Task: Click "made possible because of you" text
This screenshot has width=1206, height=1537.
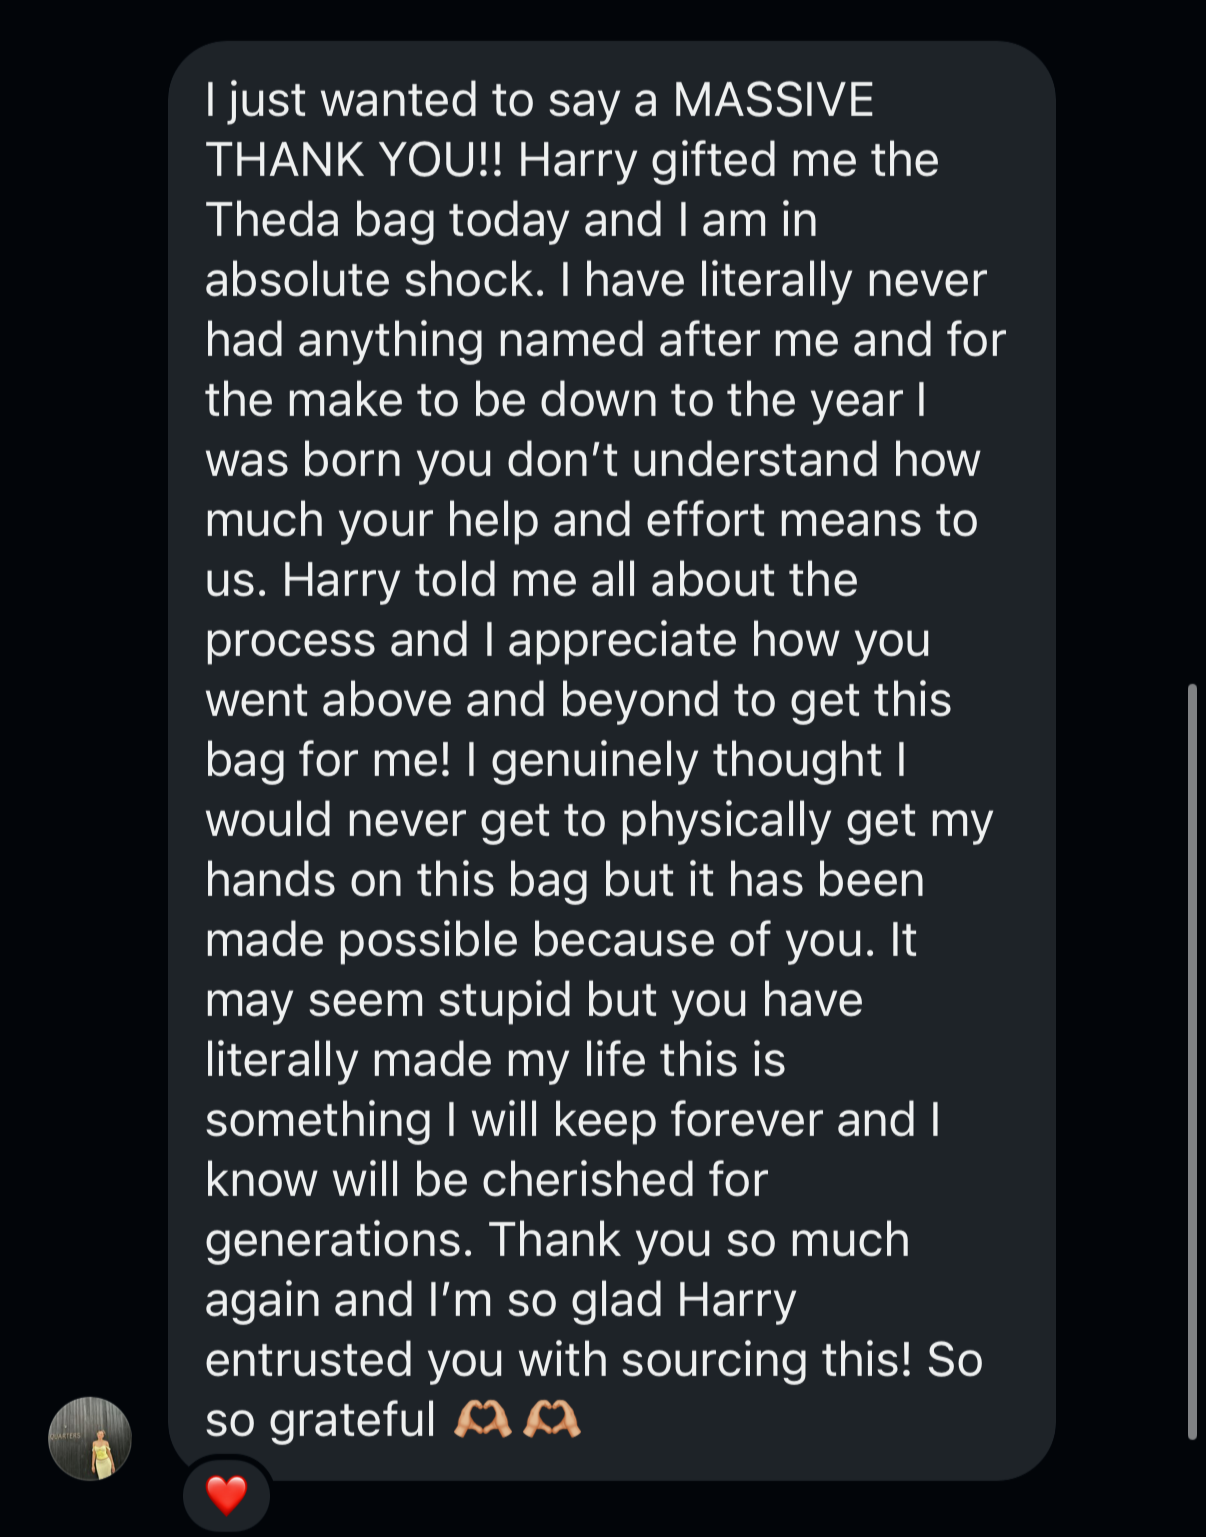Action: [x=539, y=940]
